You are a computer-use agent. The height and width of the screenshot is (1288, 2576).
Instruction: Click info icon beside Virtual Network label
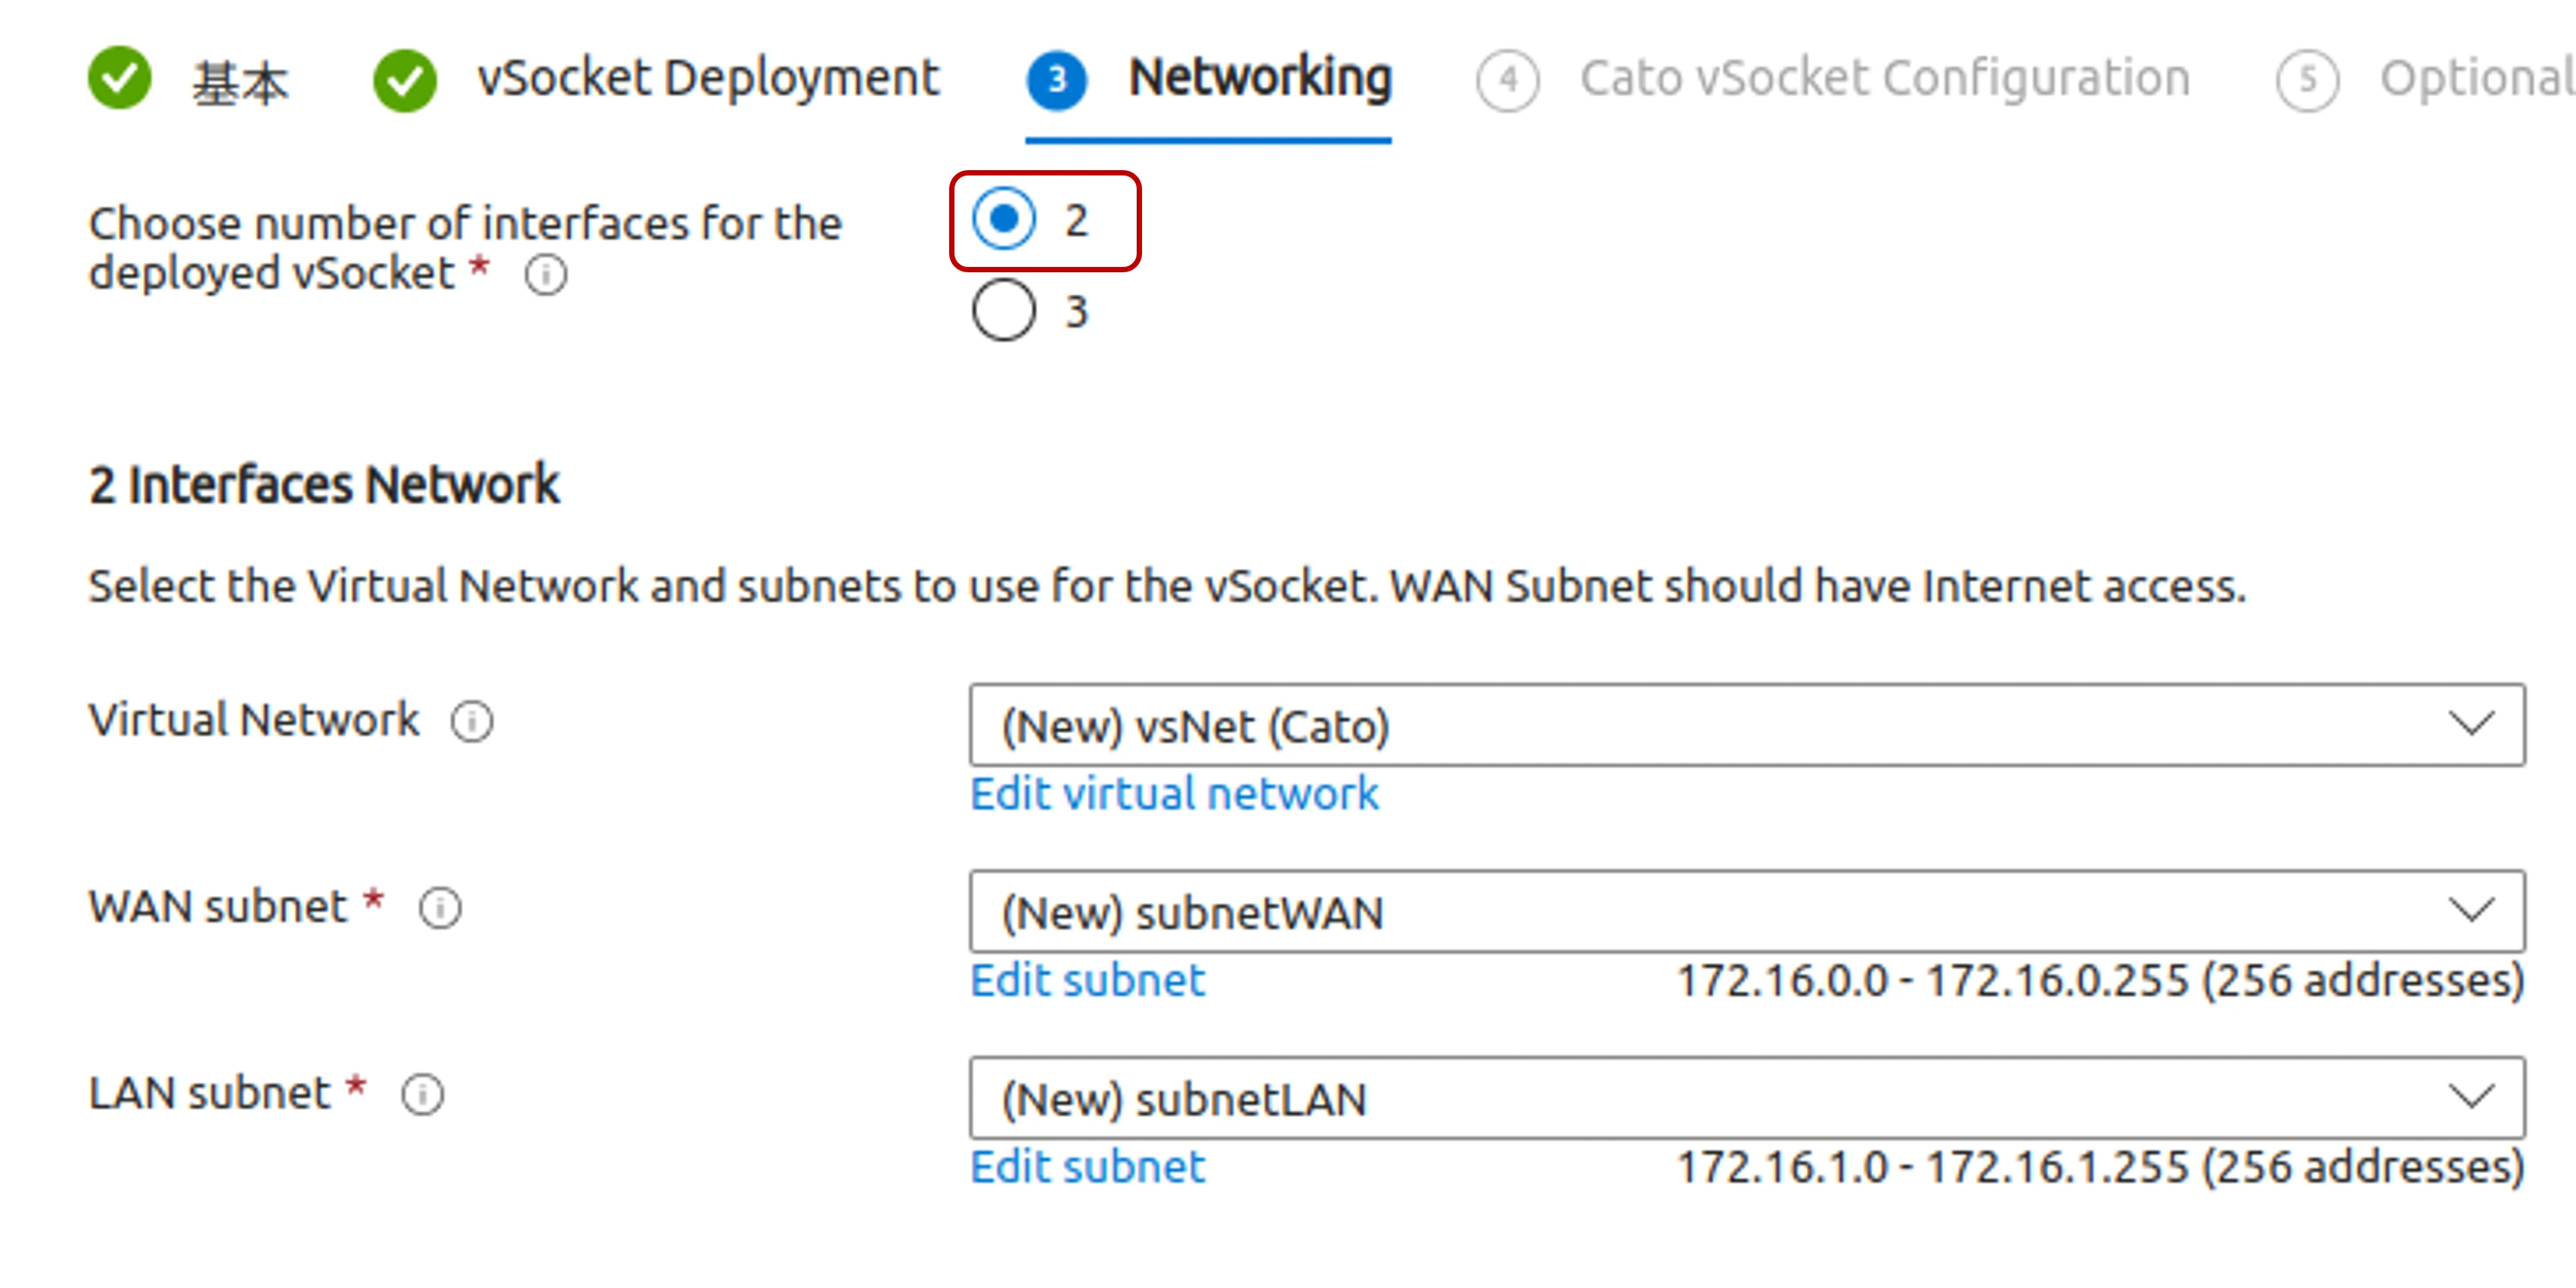pyautogui.click(x=472, y=721)
